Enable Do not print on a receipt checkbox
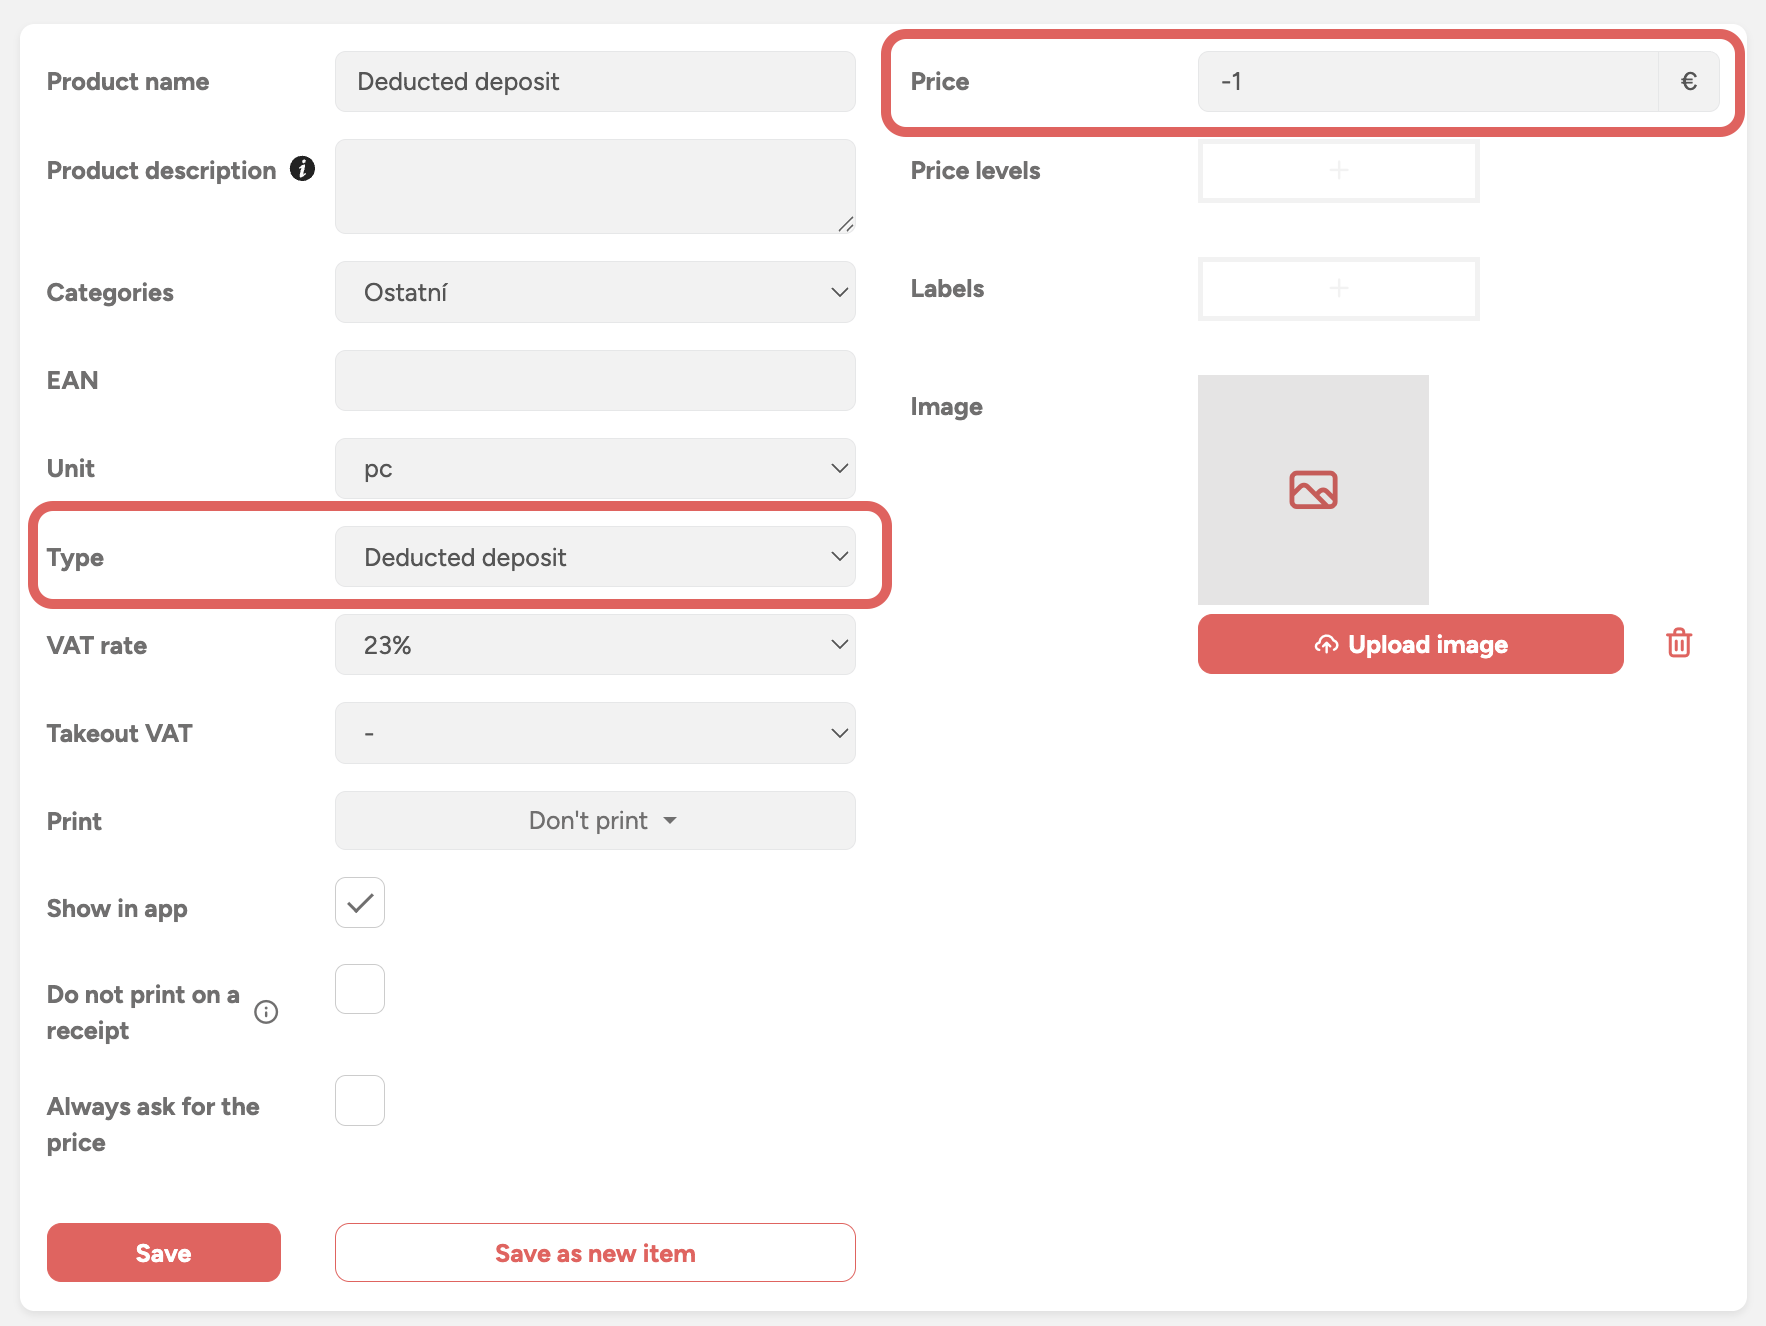 tap(360, 989)
